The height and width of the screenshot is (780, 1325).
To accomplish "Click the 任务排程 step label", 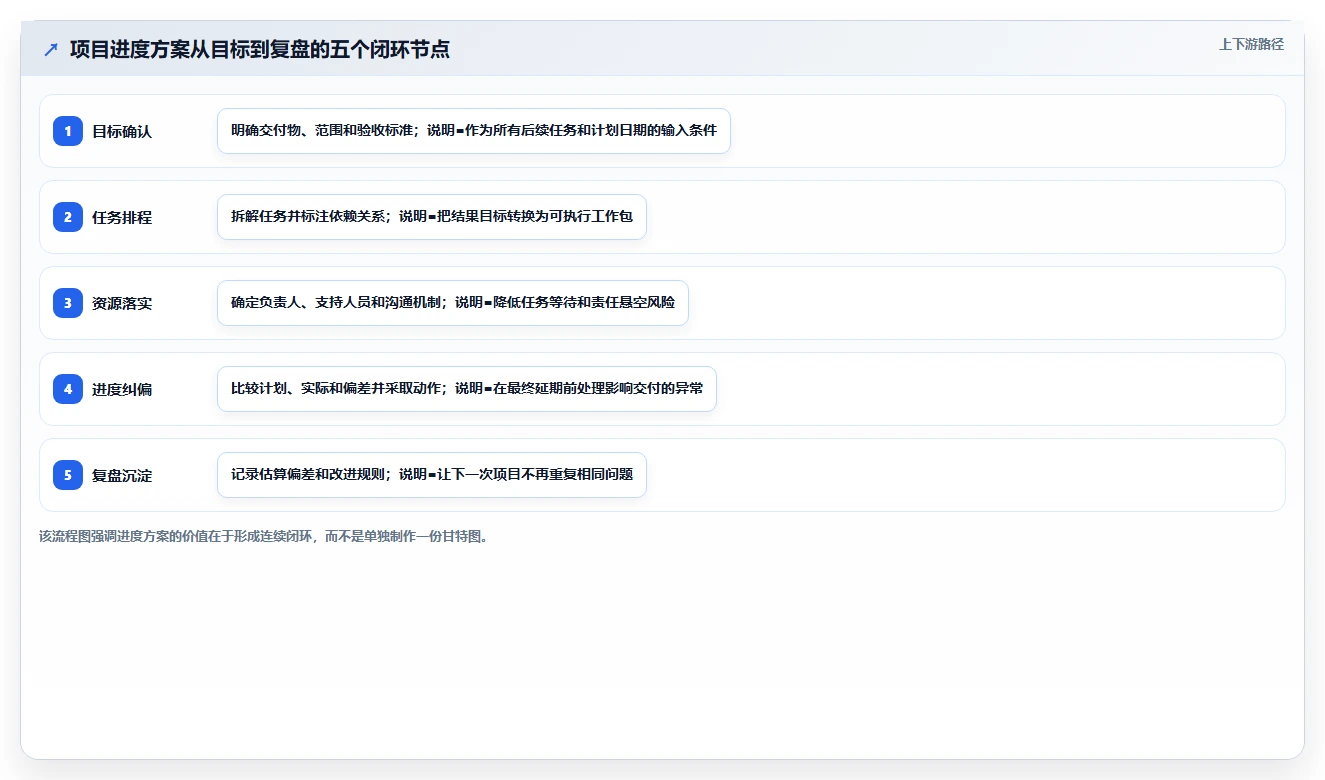I will pos(122,217).
